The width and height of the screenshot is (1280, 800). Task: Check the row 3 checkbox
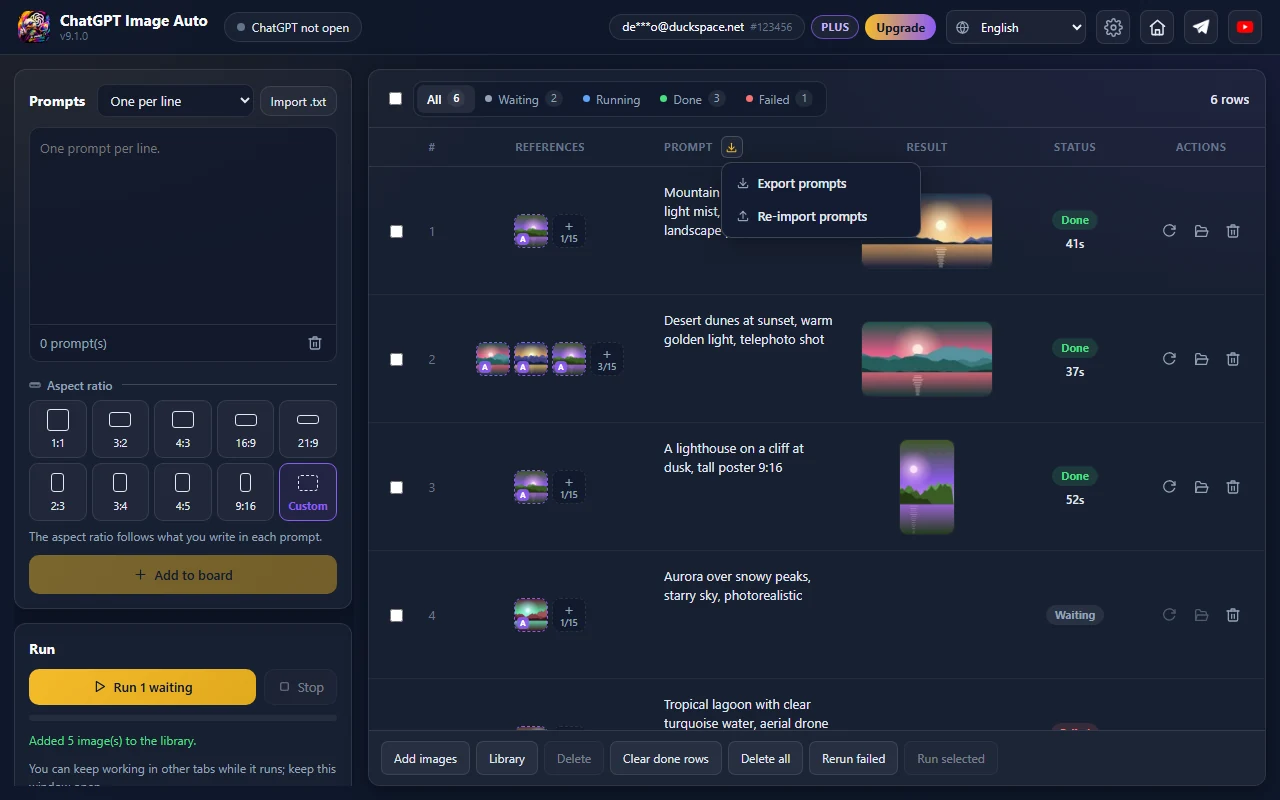[396, 487]
